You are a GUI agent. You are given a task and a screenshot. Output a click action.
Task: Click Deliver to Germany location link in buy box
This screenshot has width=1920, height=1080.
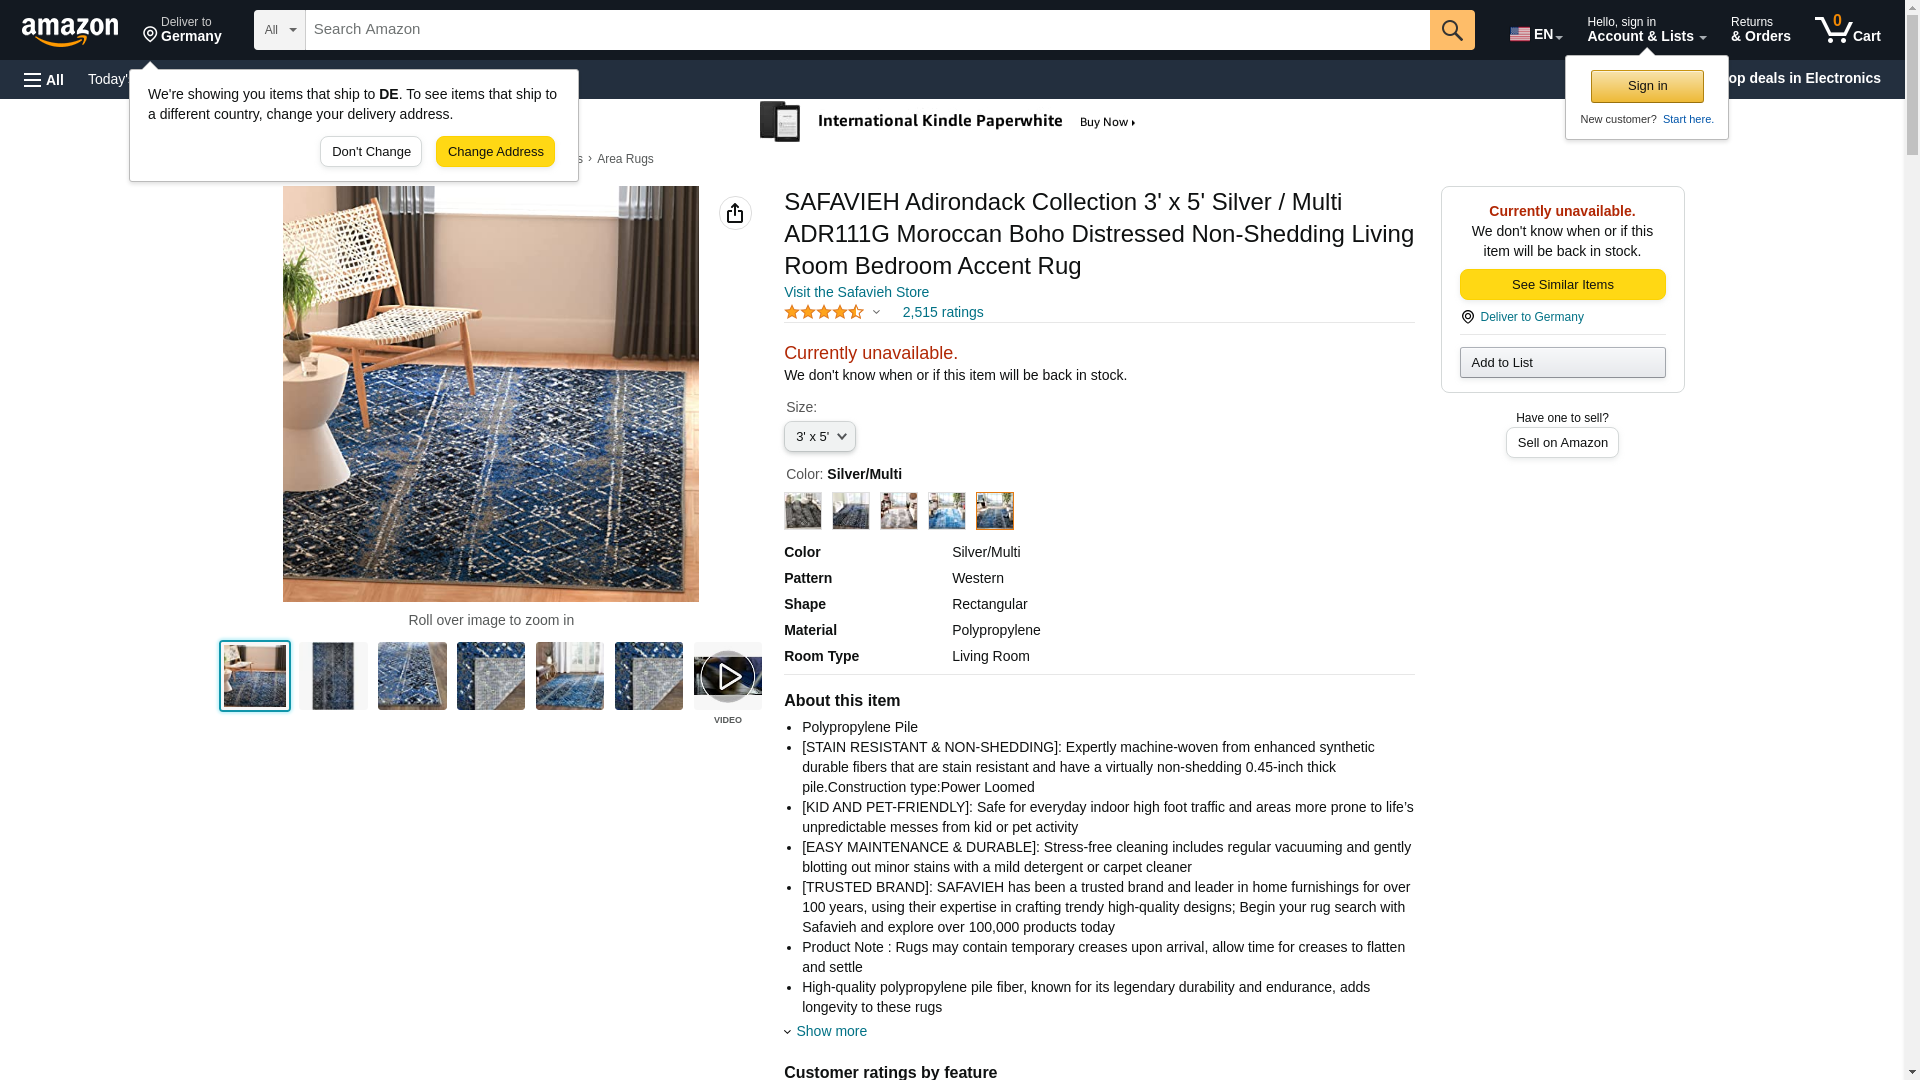pyautogui.click(x=1531, y=317)
